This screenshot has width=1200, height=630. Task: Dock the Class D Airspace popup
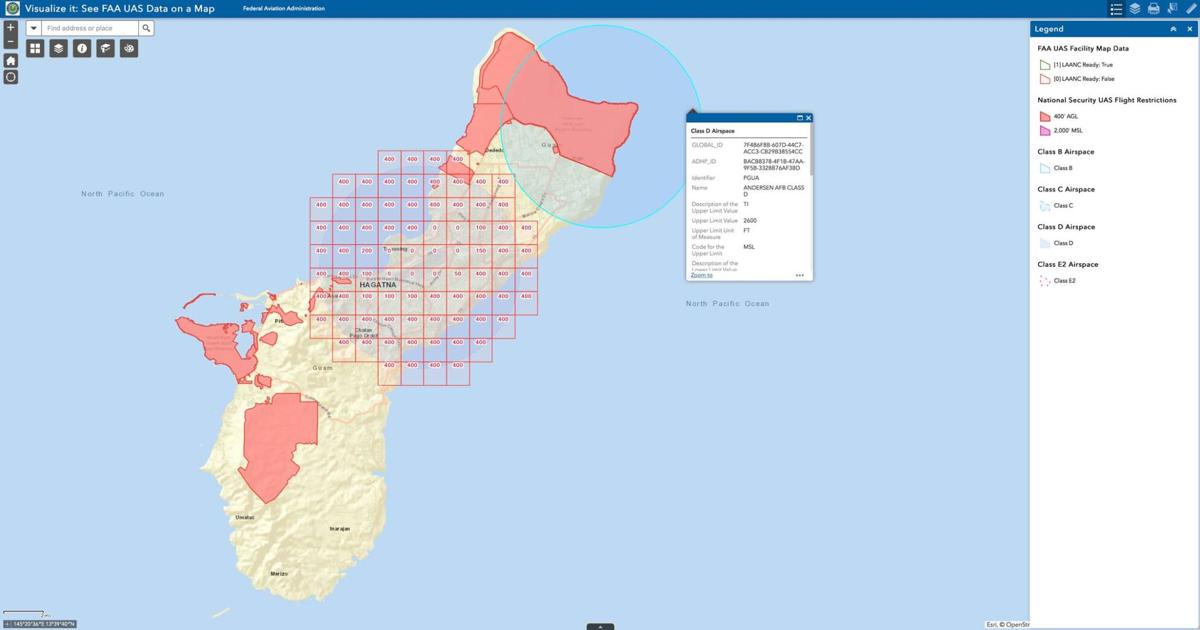(x=800, y=117)
